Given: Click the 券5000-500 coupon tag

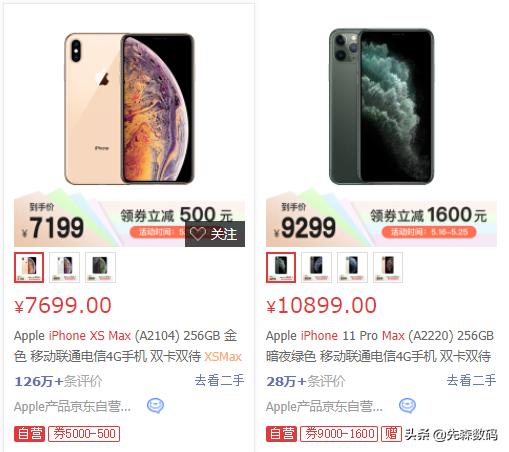Looking at the screenshot, I should (84, 434).
